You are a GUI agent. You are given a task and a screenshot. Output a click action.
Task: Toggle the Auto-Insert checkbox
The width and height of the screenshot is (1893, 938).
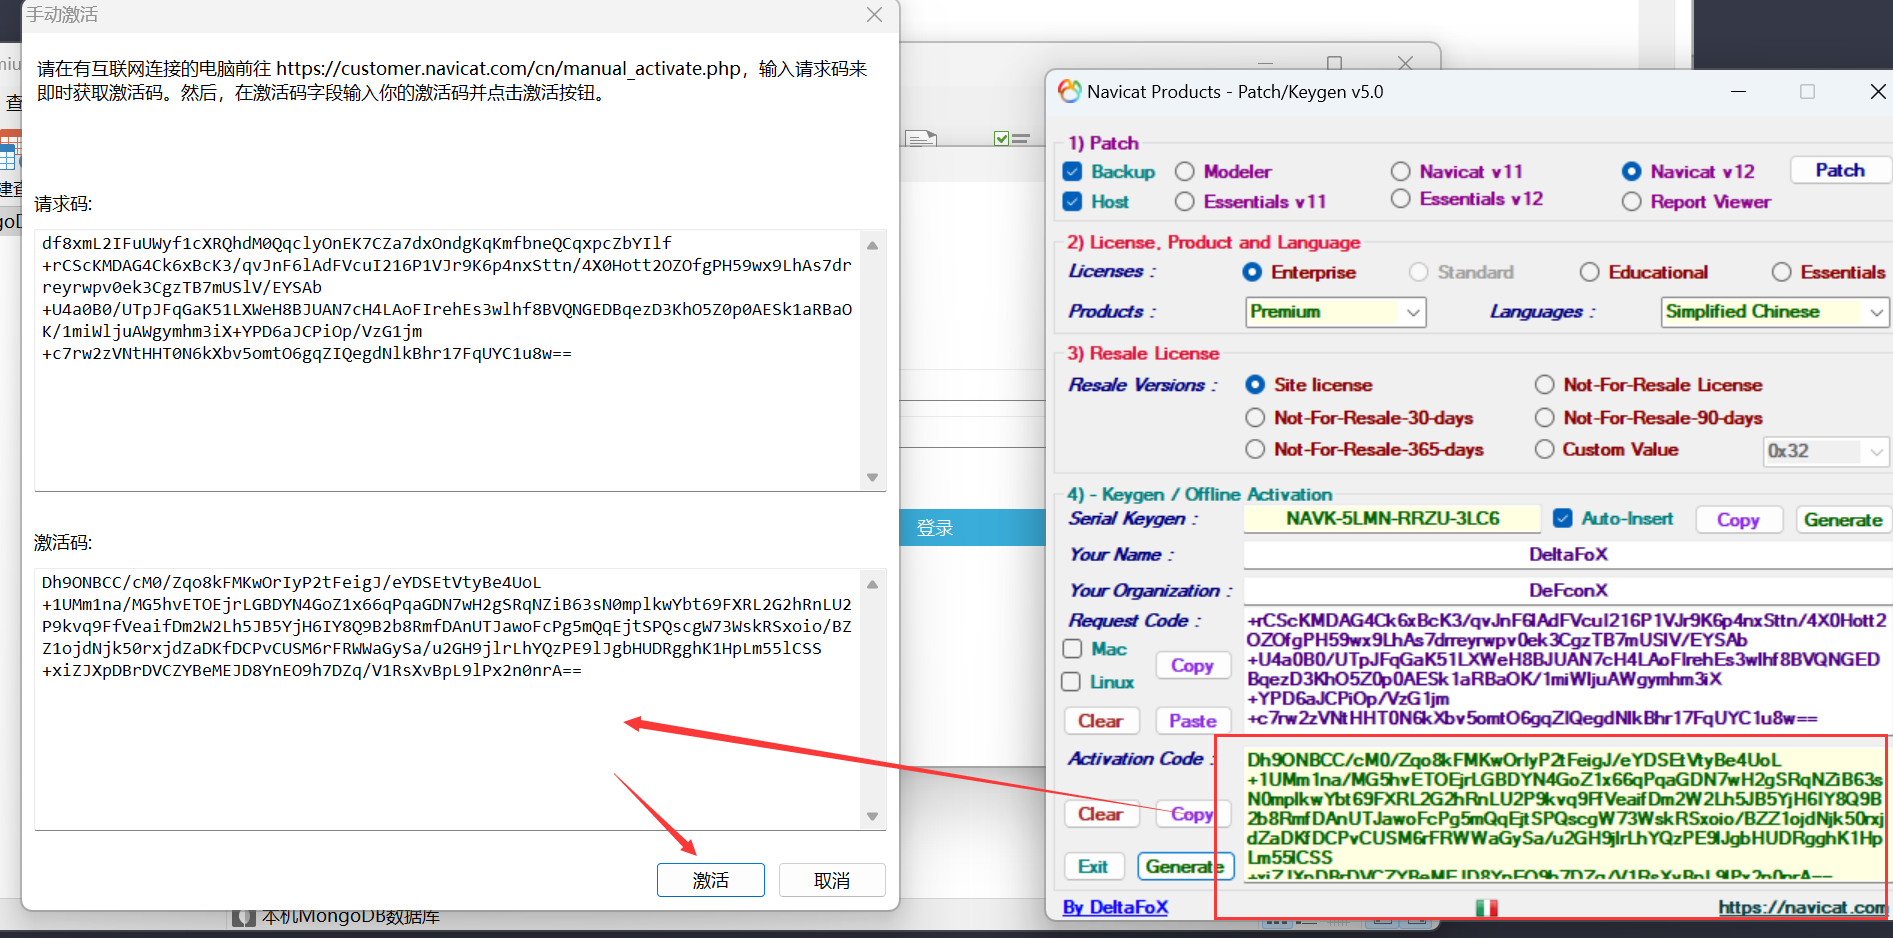click(1562, 518)
